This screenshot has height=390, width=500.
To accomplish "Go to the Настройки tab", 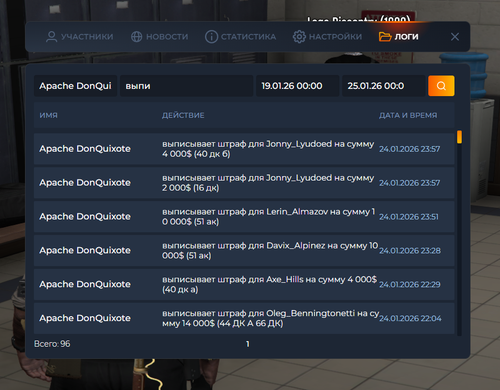I will pos(327,37).
